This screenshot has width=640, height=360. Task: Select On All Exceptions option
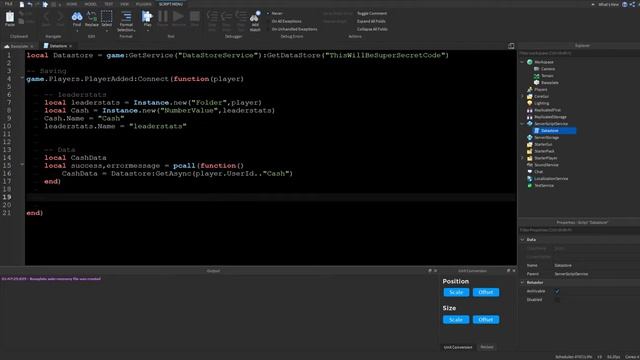(x=284, y=21)
